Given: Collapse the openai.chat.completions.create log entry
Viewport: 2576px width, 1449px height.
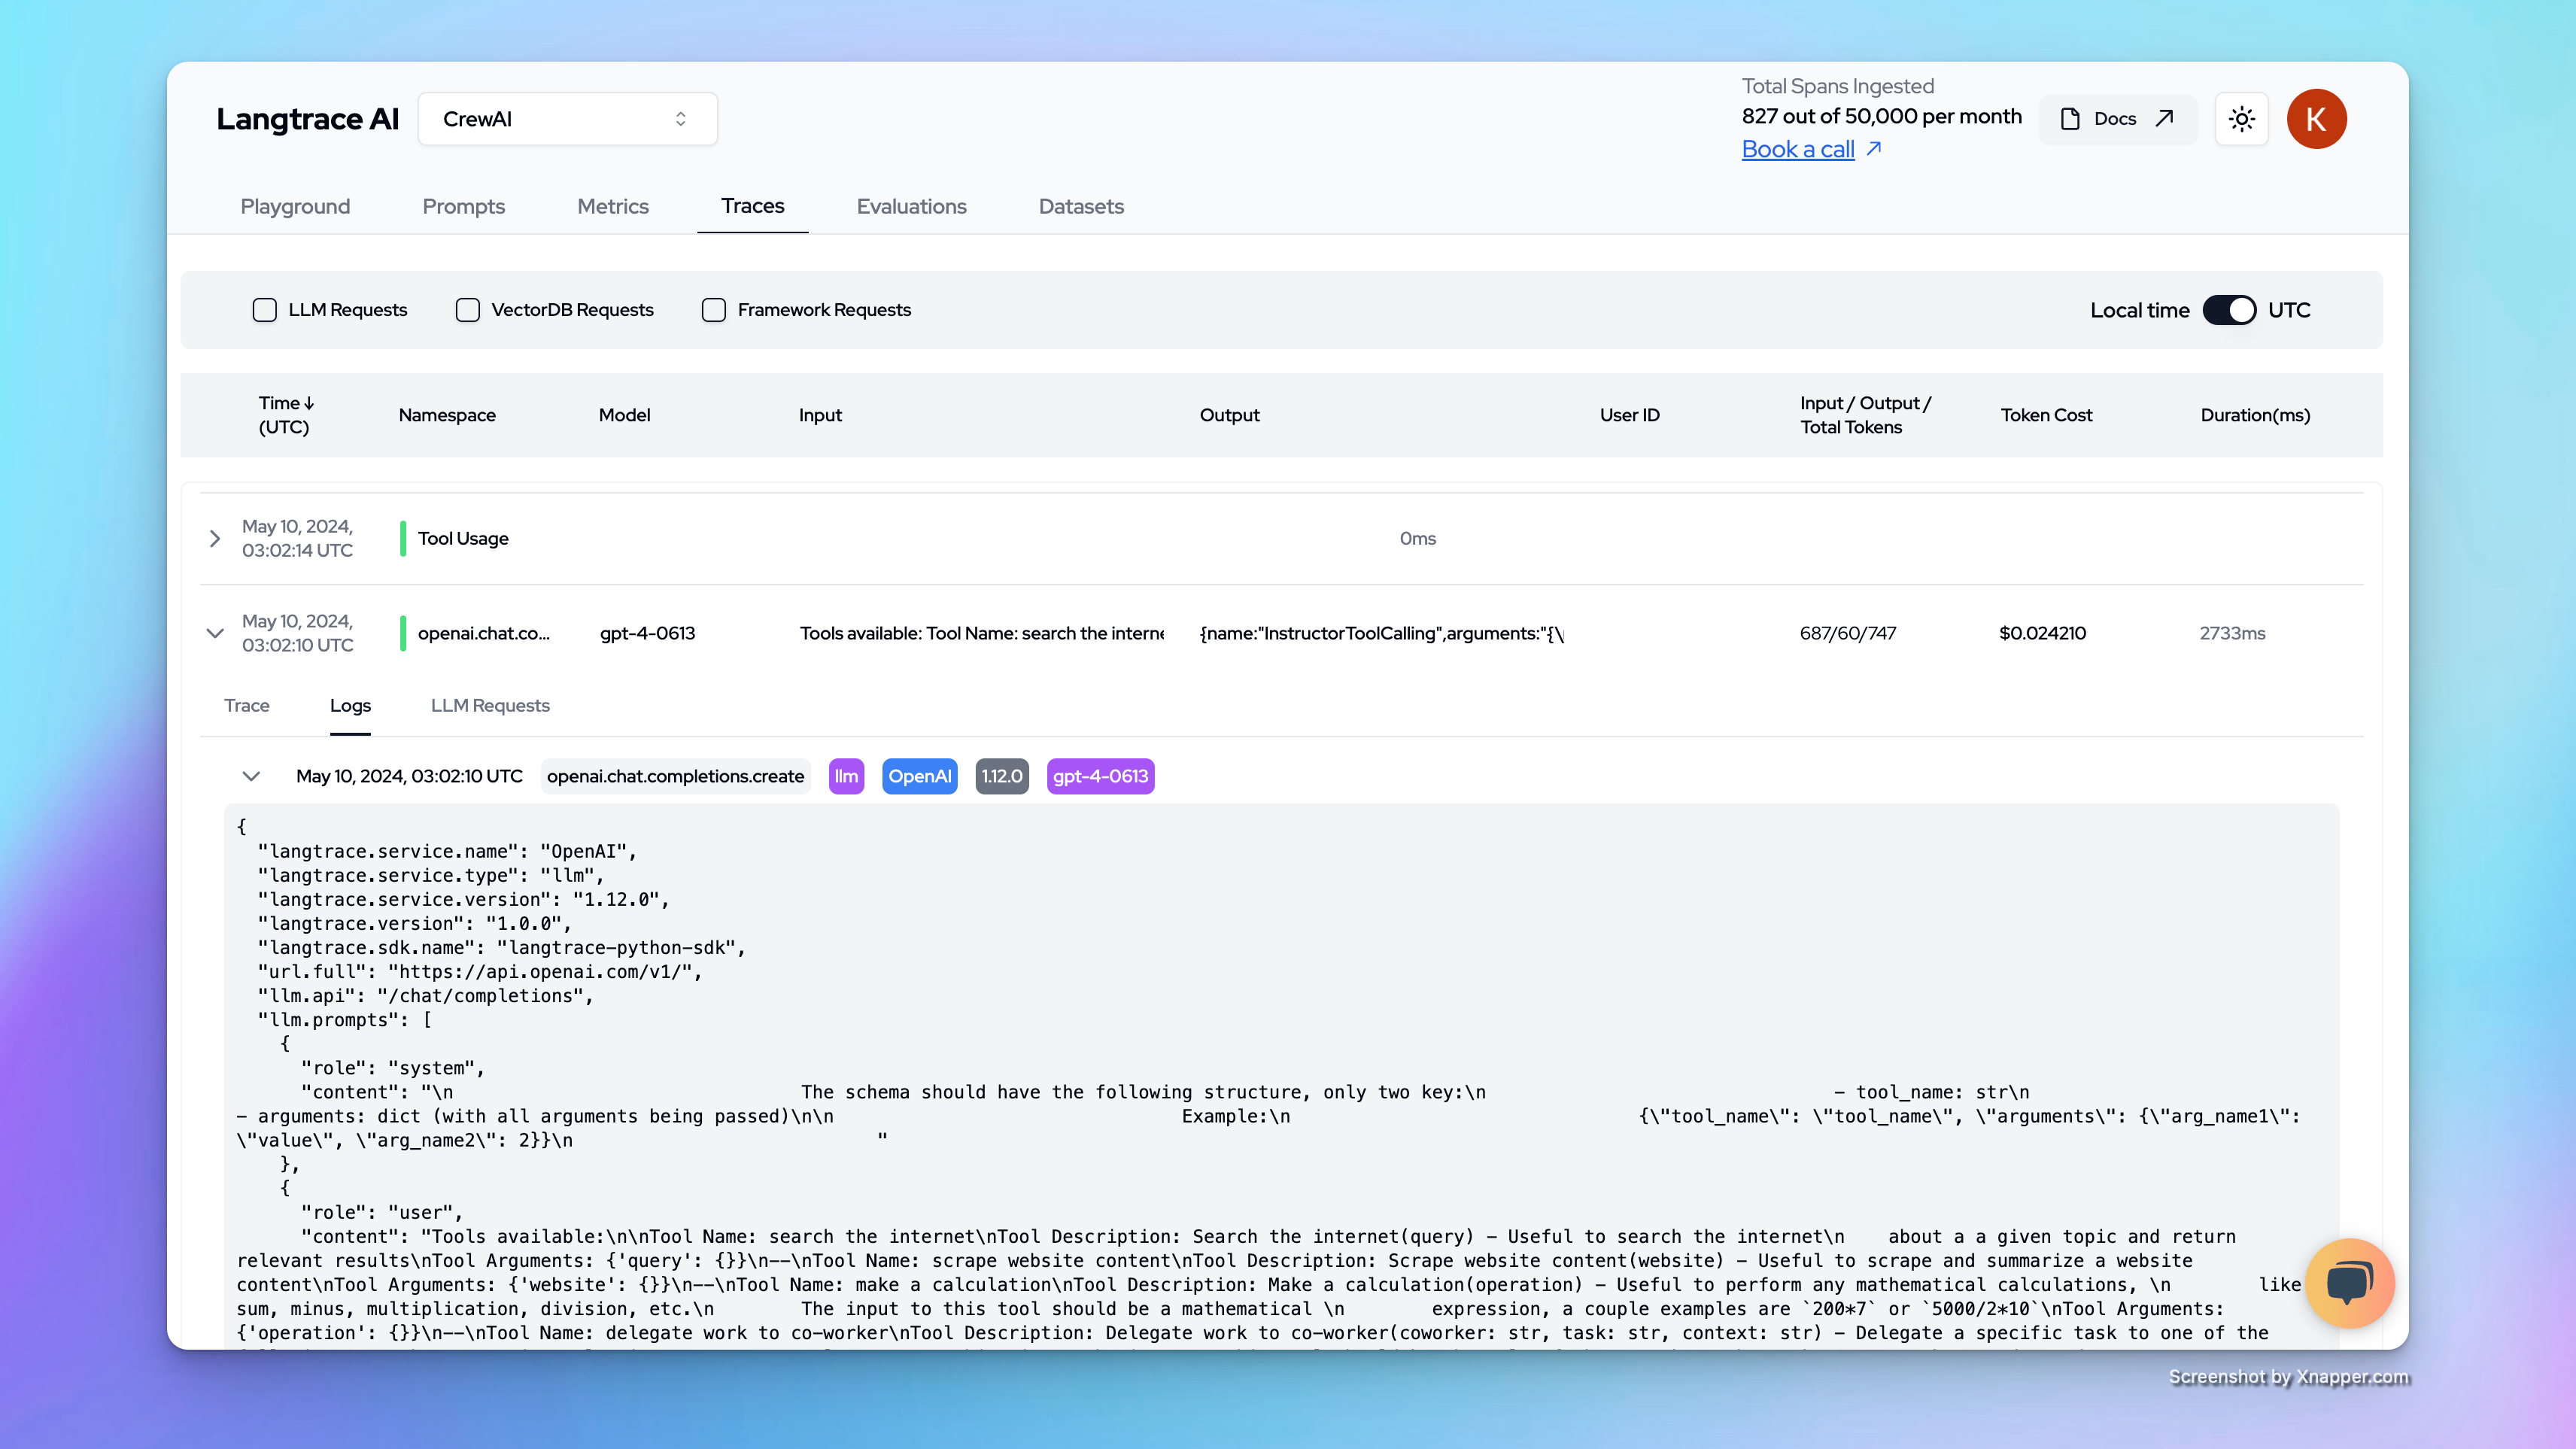Looking at the screenshot, I should point(251,776).
